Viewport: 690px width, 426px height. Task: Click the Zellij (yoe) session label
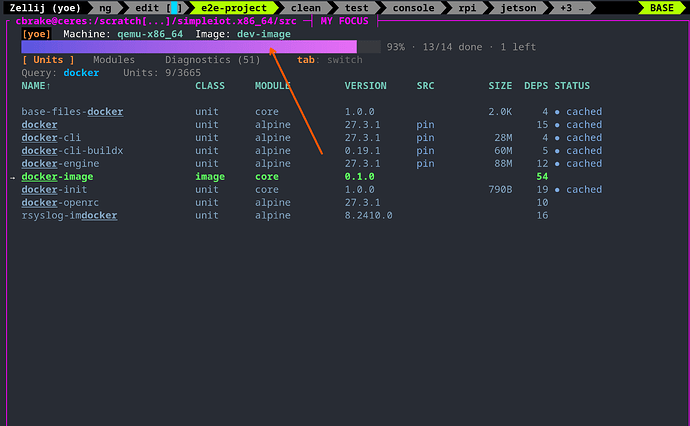coord(45,8)
